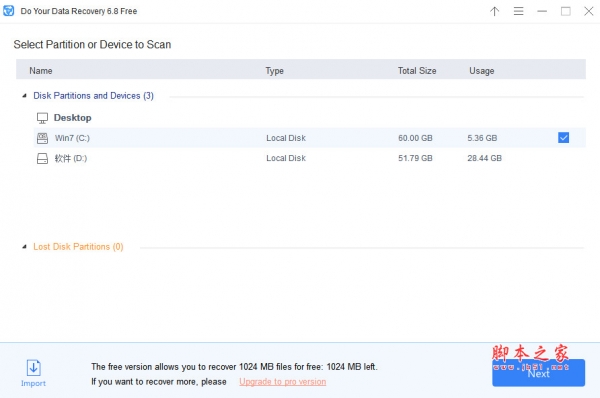Maximize the Data Recovery window
Screen dimensions: 600x398
click(x=566, y=11)
